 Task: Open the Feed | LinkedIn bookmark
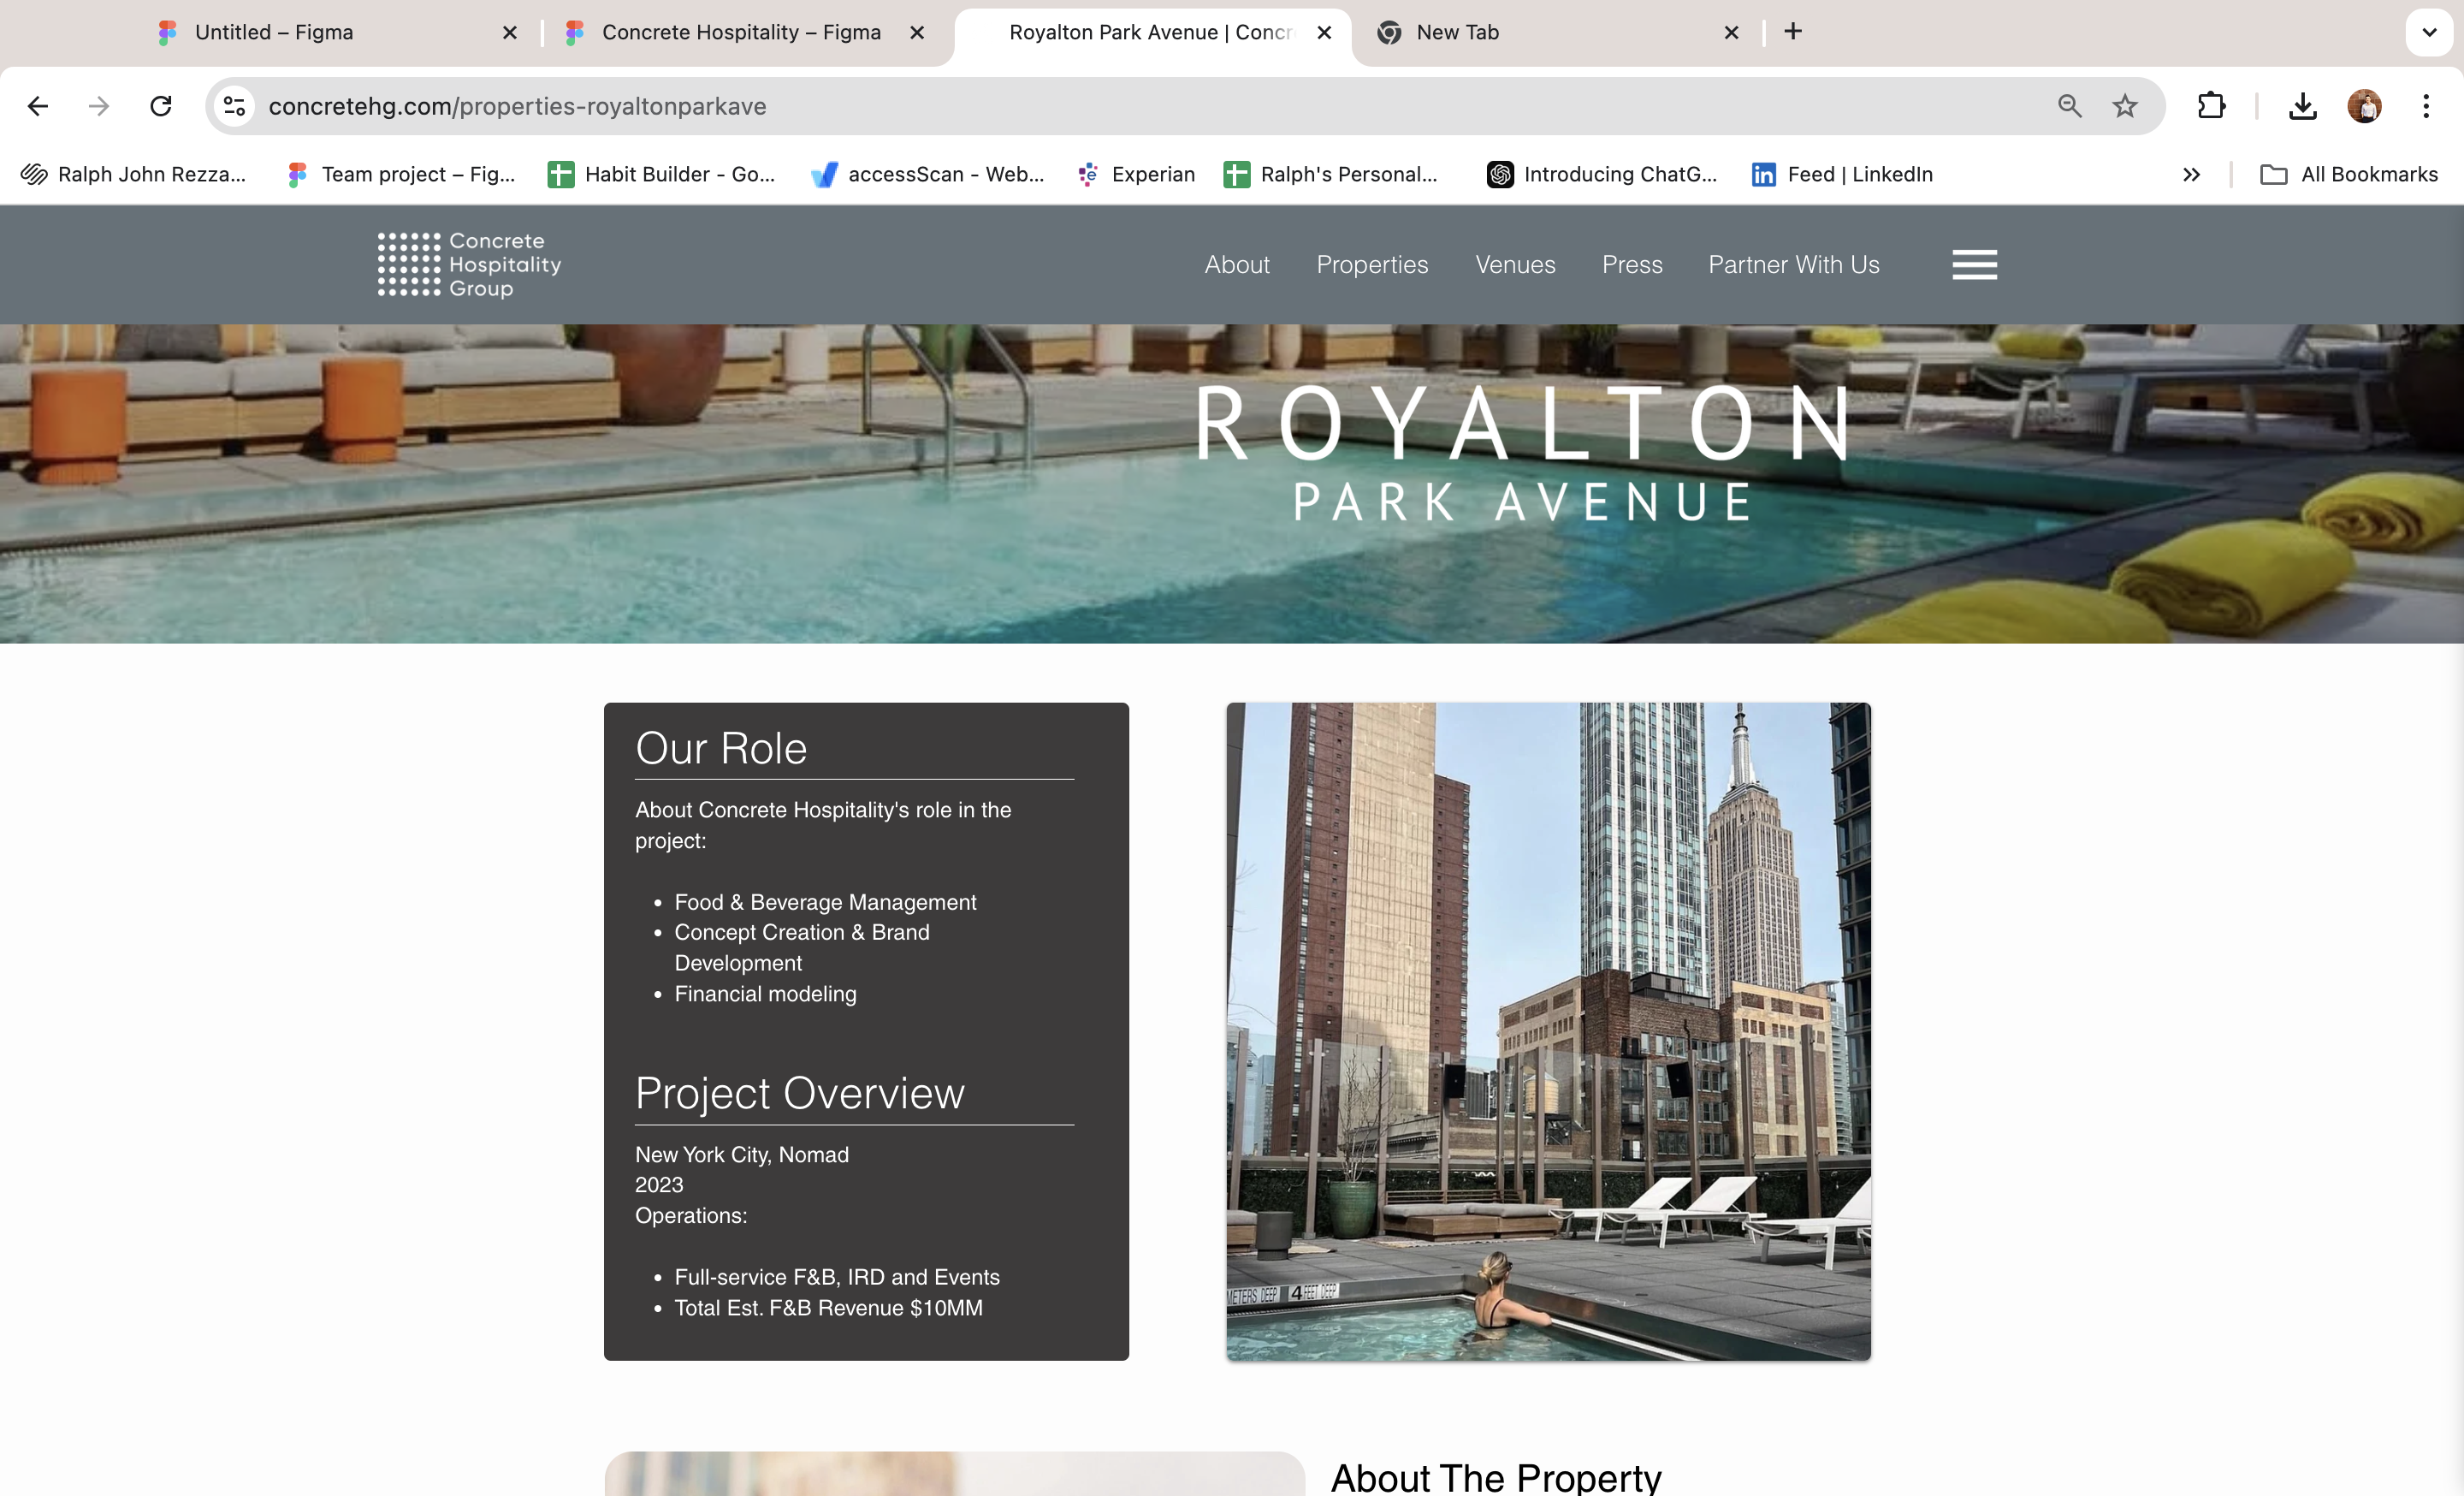tap(1842, 175)
